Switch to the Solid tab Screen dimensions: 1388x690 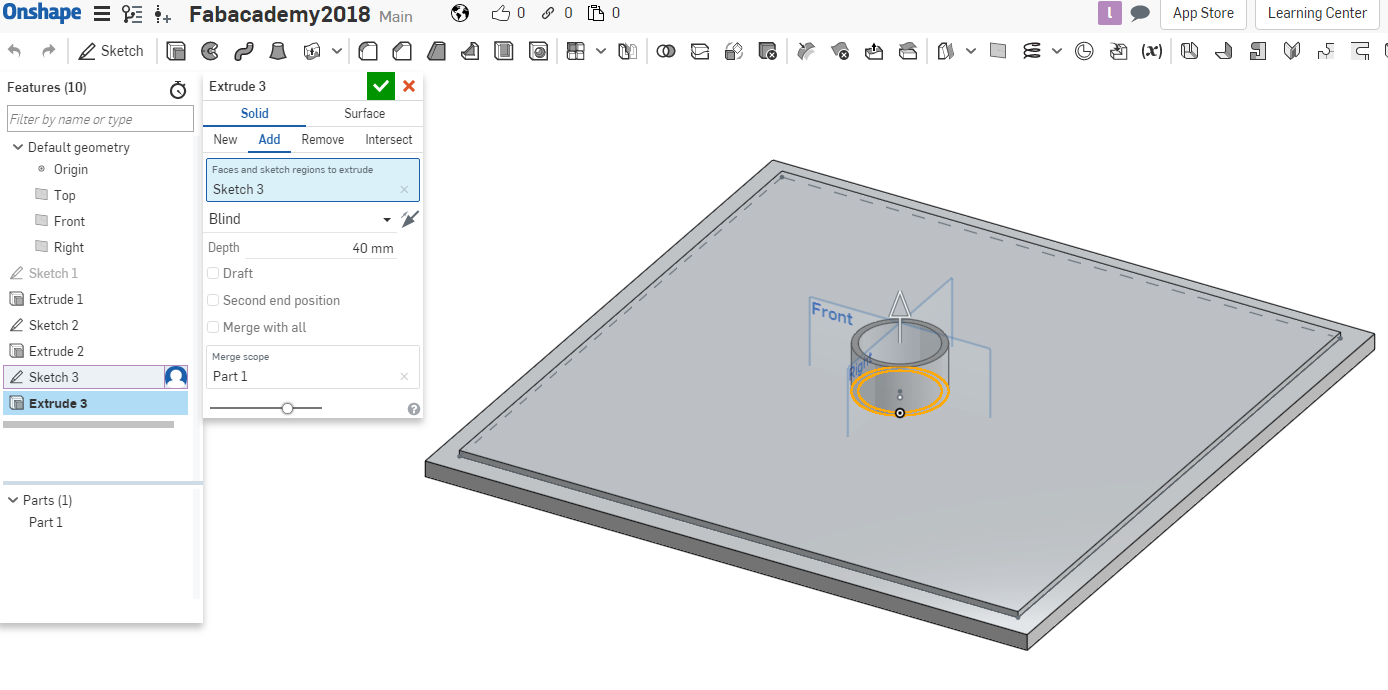click(254, 113)
